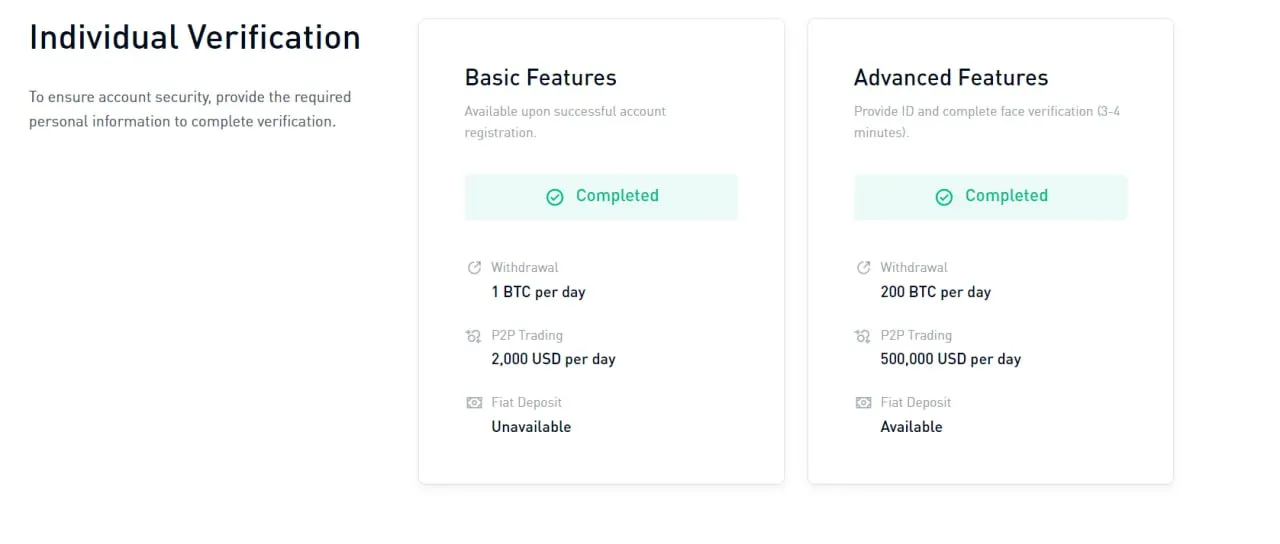Click the 200 BTC per day withdrawal limit
Image resolution: width=1280 pixels, height=544 pixels.
935,292
